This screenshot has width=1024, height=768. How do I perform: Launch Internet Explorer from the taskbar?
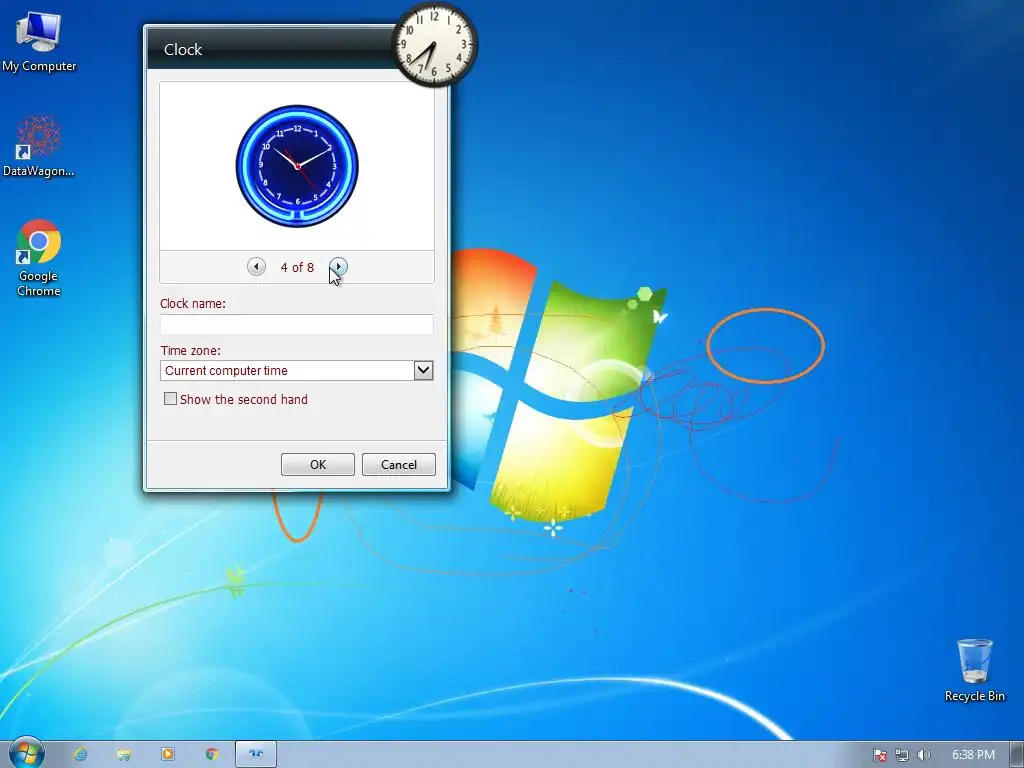click(x=80, y=754)
